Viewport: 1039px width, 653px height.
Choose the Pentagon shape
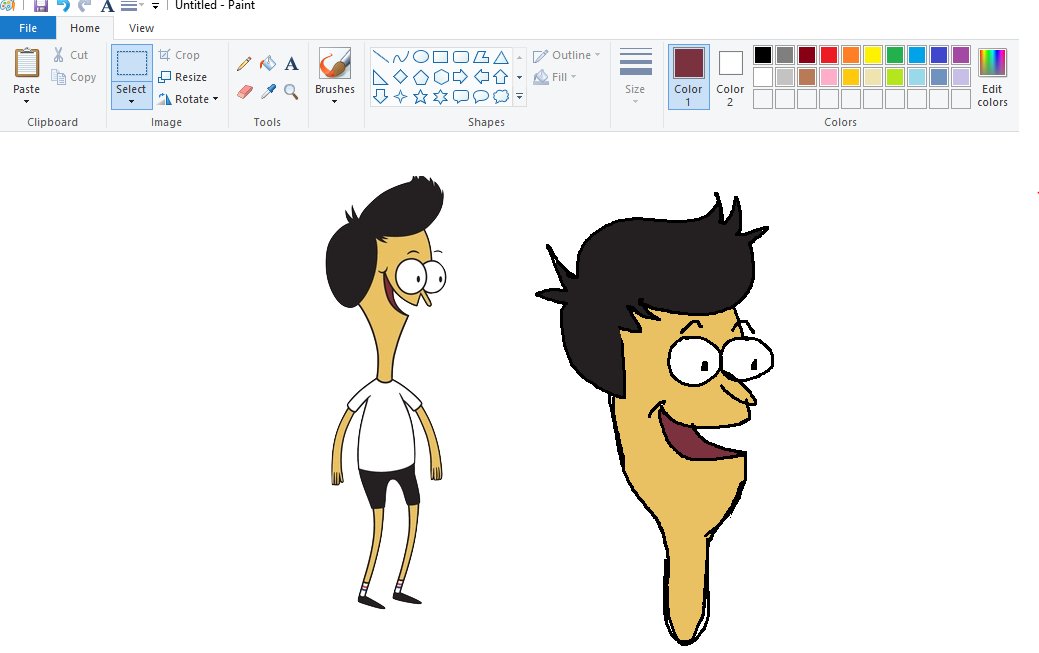[x=421, y=77]
